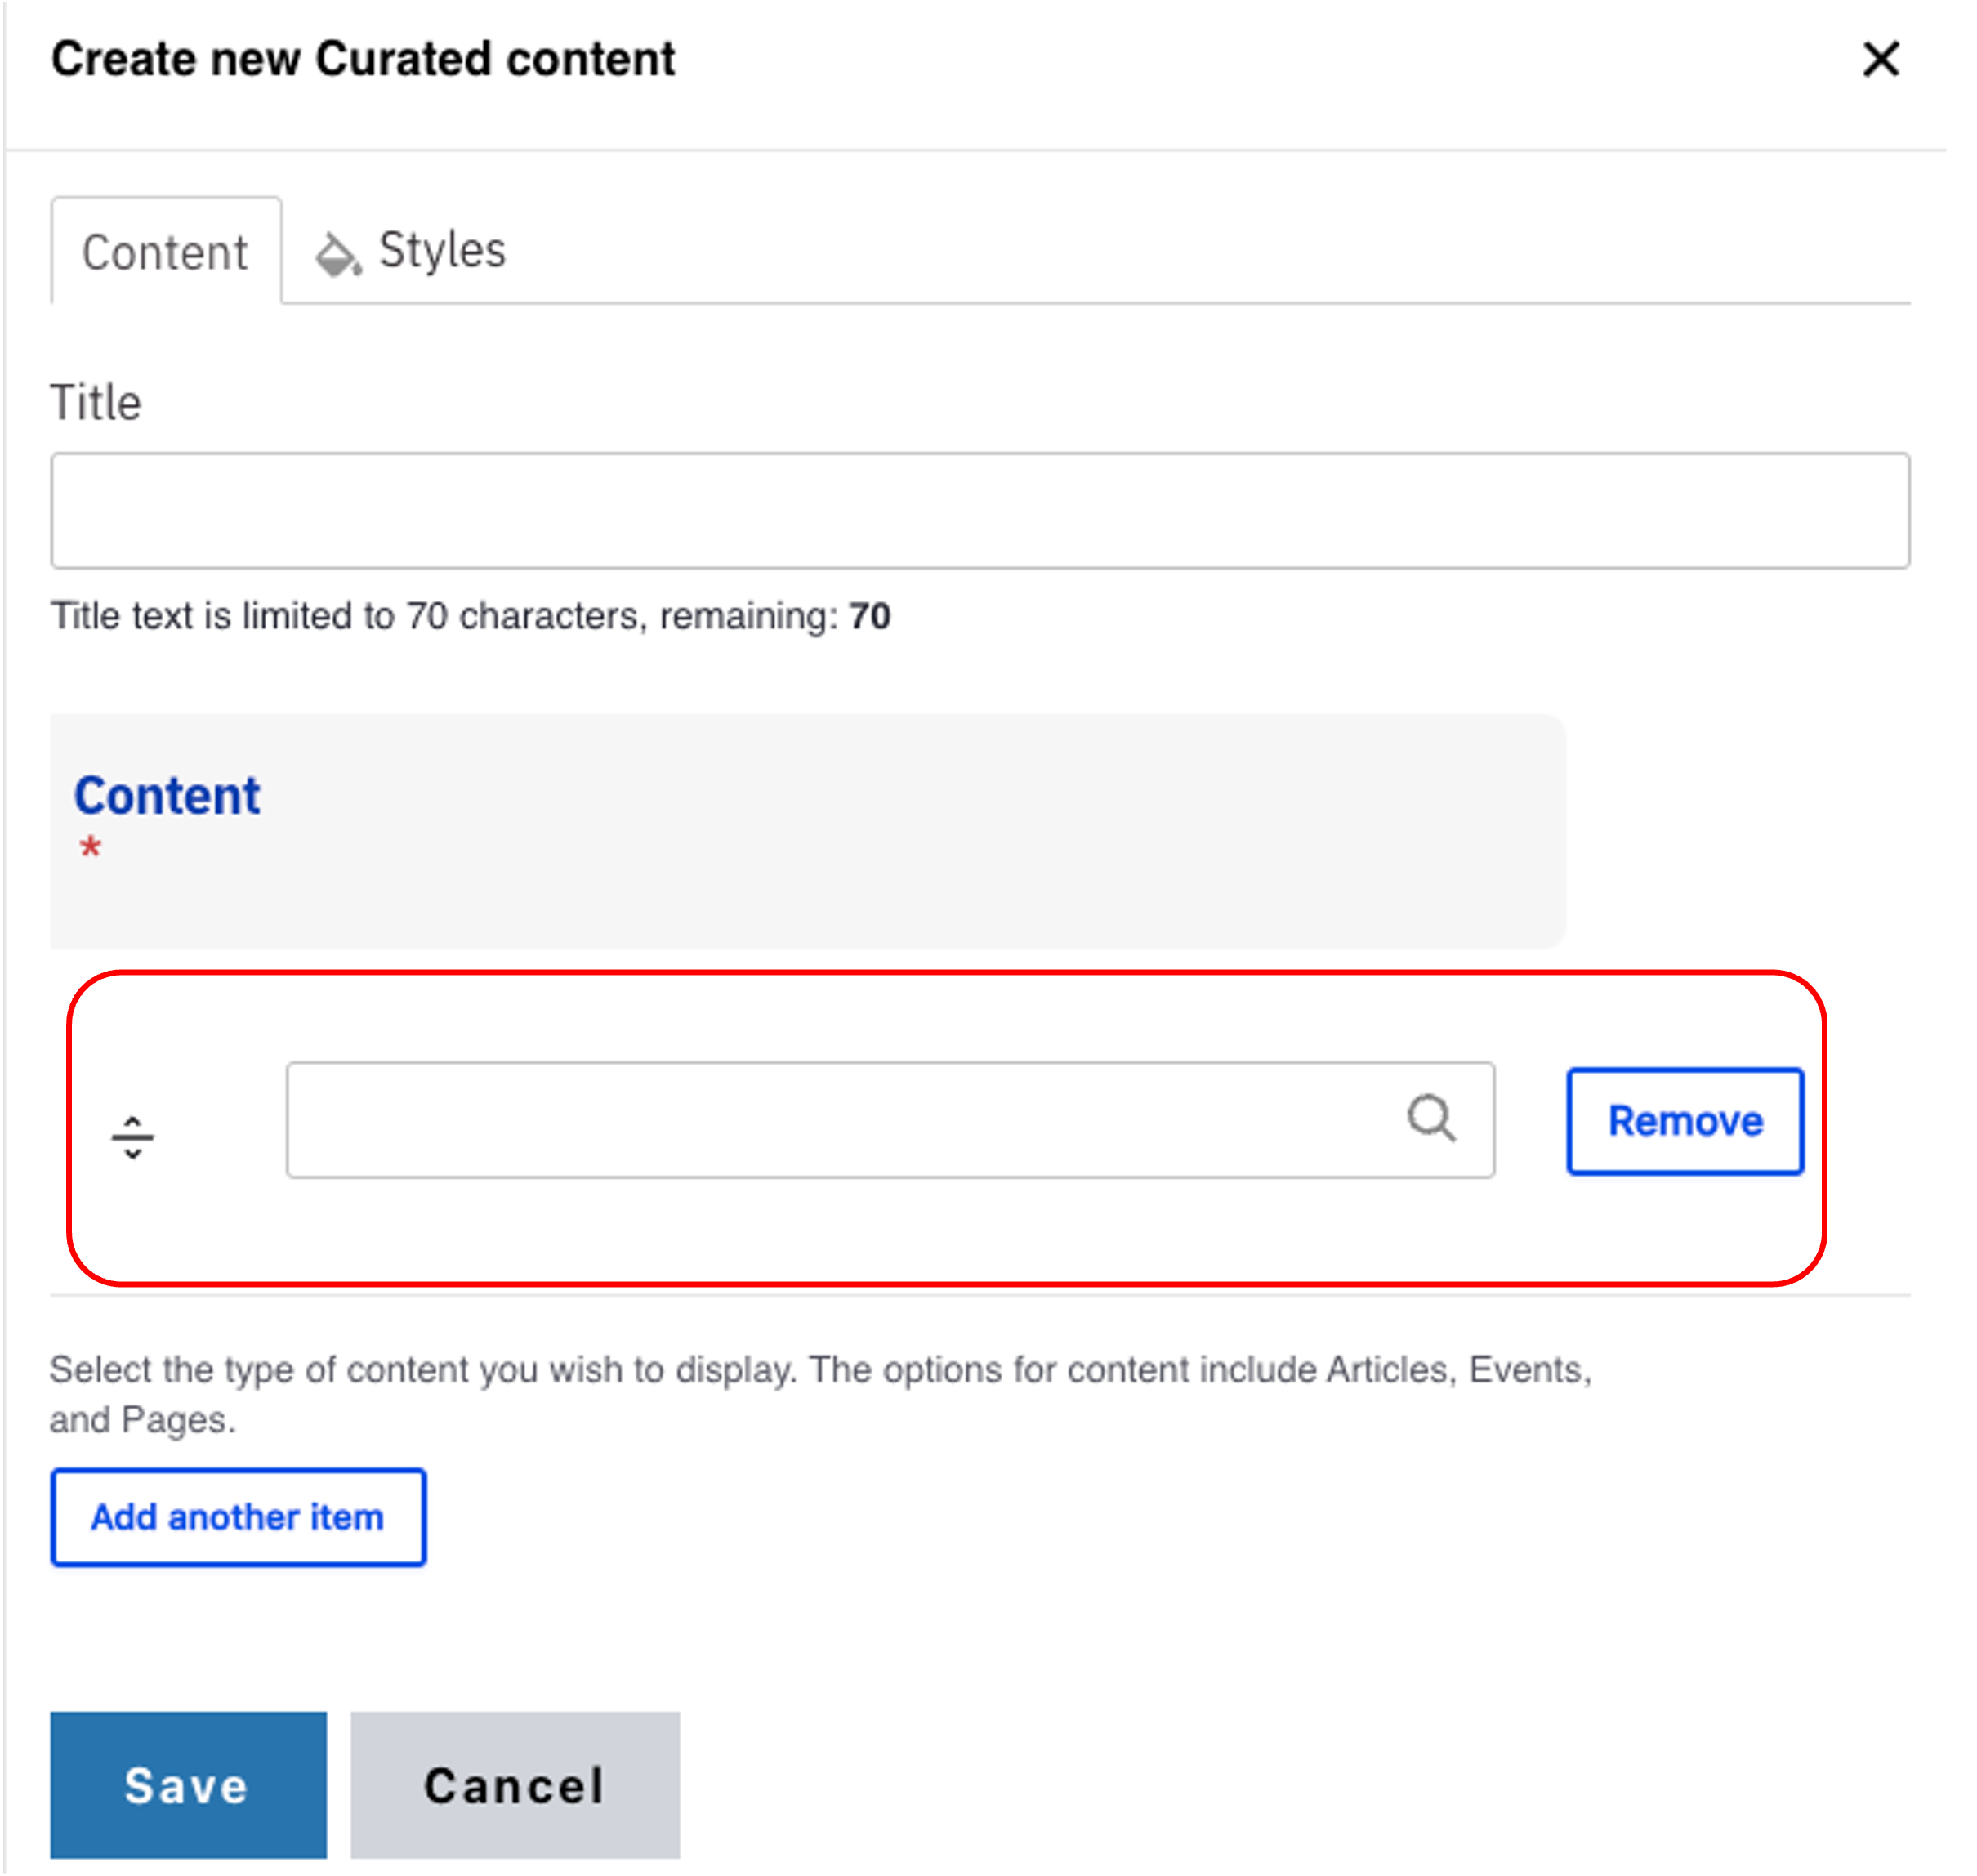Click the paint bucket Styles icon

(x=337, y=254)
